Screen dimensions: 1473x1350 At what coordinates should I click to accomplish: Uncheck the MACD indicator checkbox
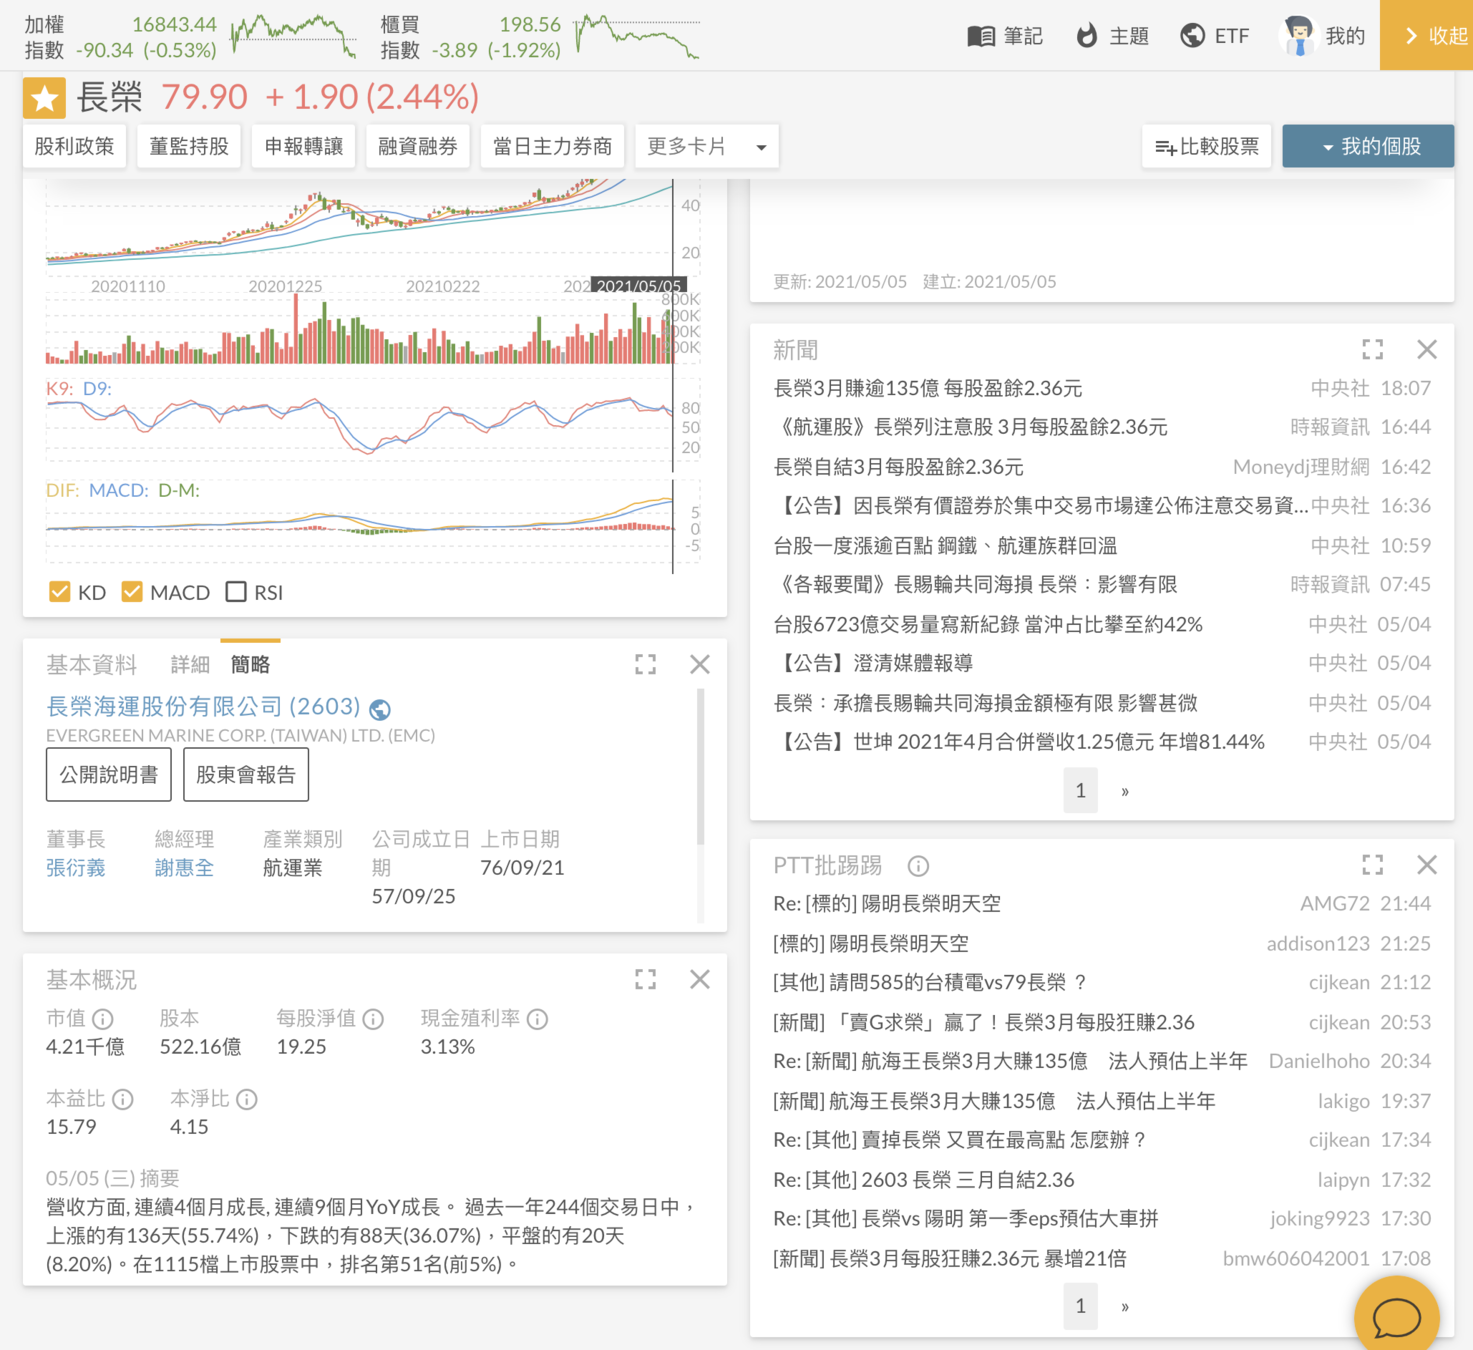coord(132,592)
